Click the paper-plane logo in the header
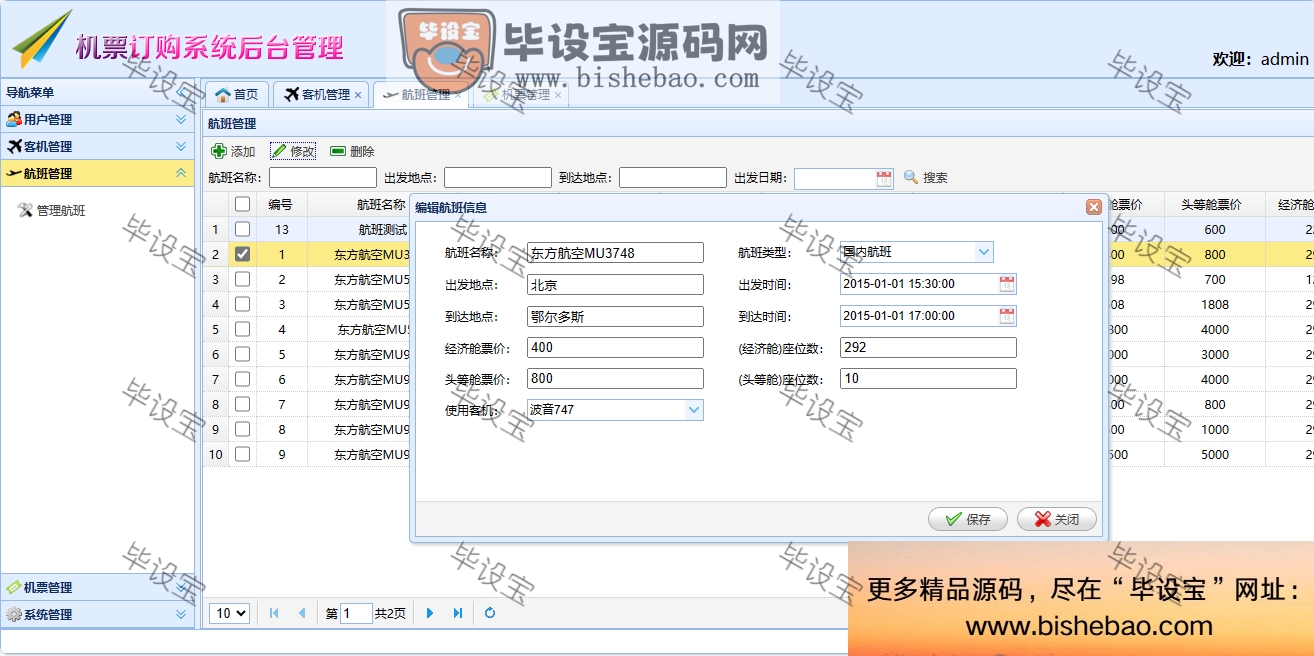This screenshot has height=656, width=1314. click(x=41, y=40)
